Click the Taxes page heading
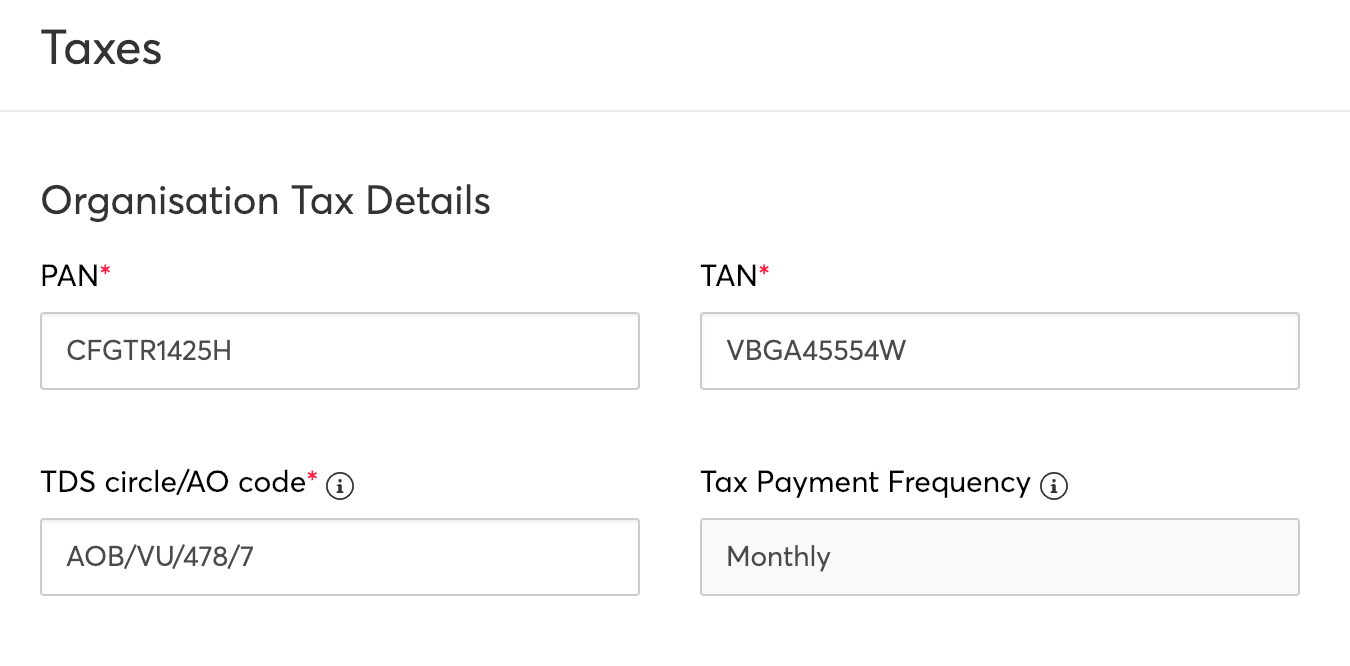The height and width of the screenshot is (666, 1350). point(101,48)
